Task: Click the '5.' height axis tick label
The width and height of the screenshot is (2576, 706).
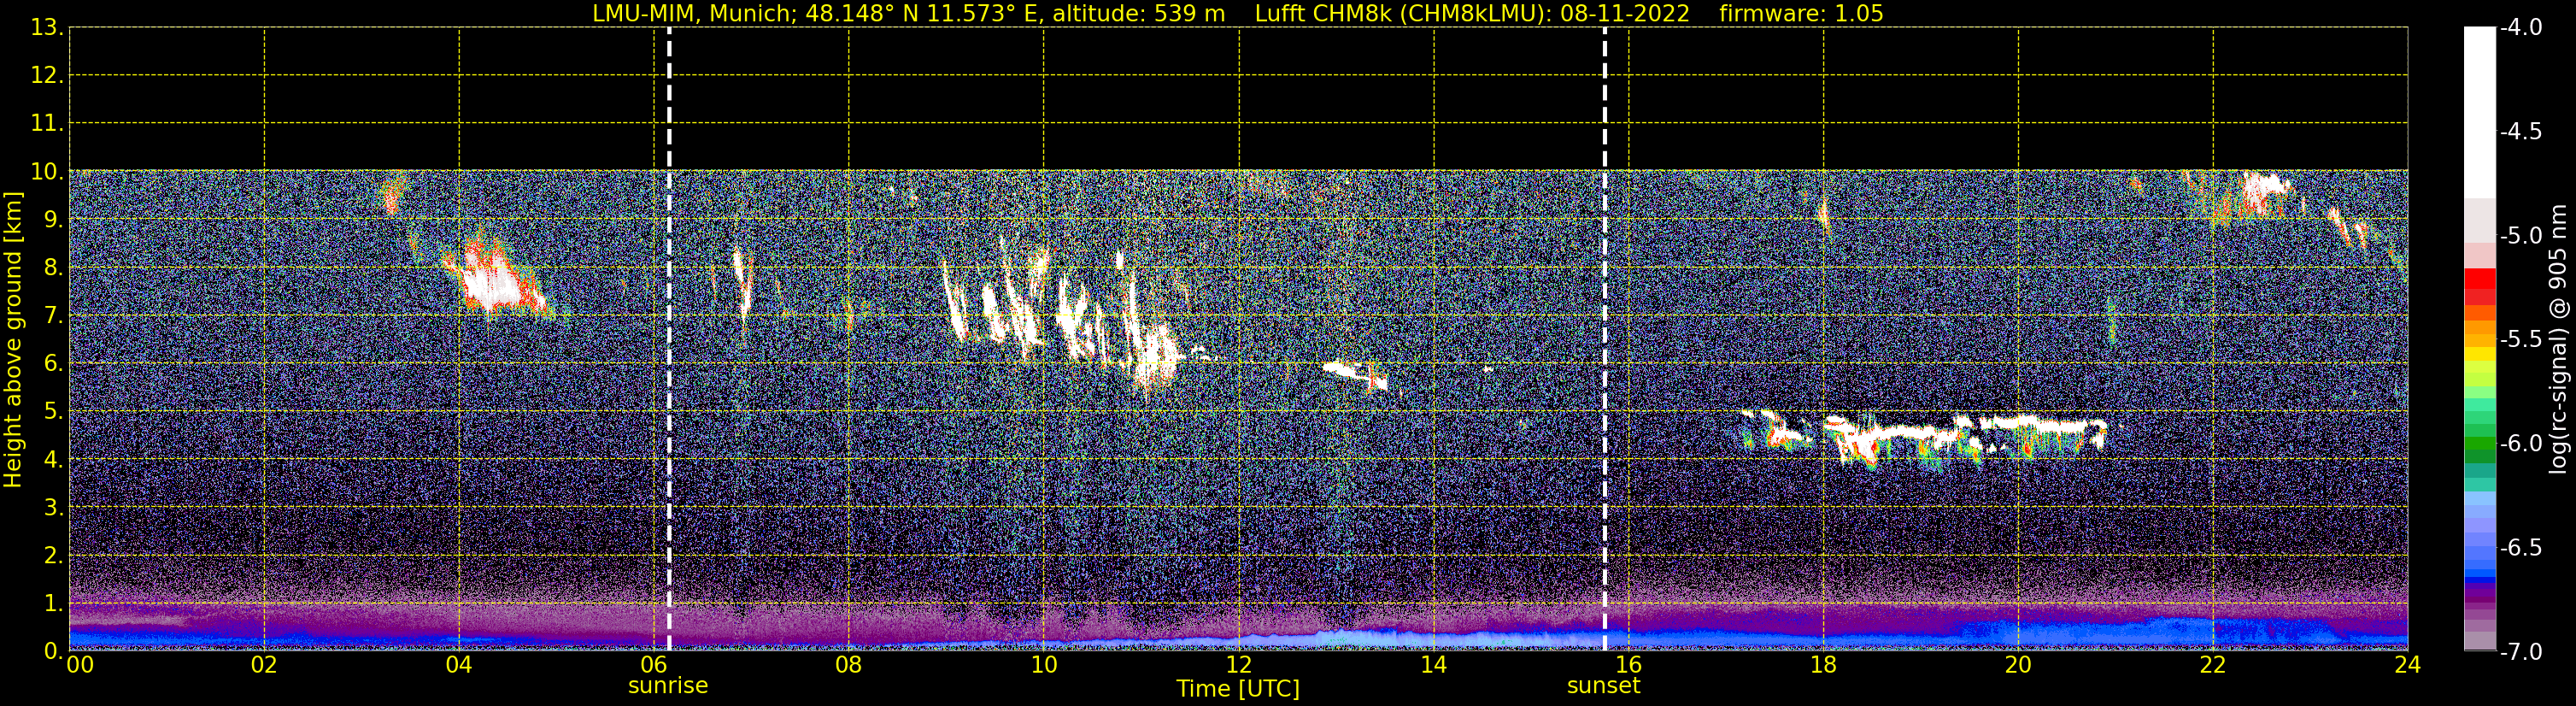Action: tap(53, 412)
